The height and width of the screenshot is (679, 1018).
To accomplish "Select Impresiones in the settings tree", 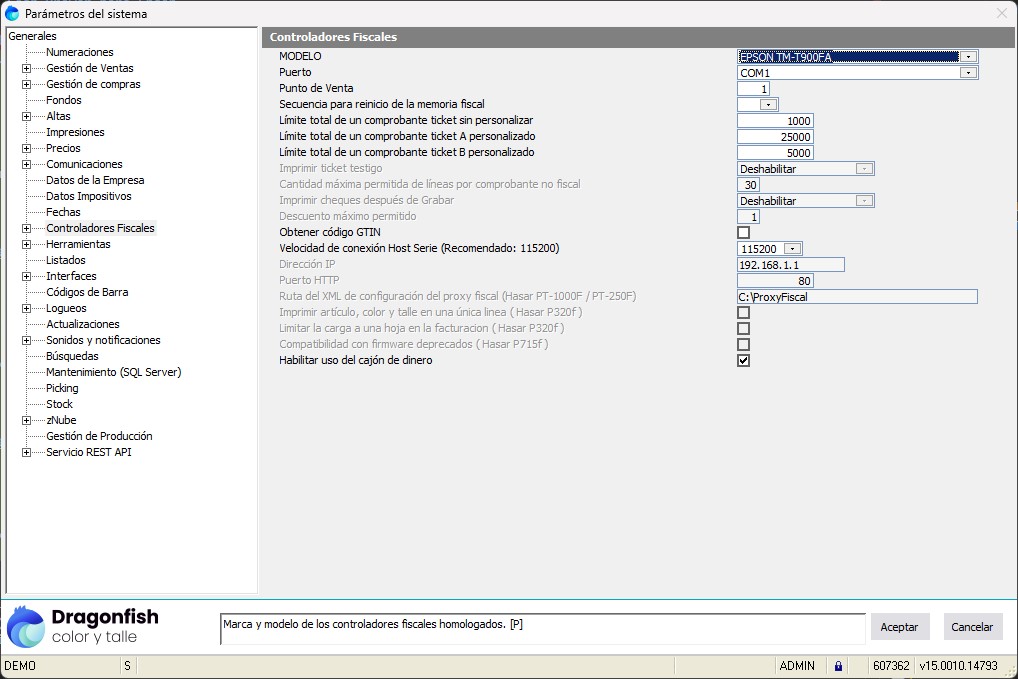I will click(75, 132).
